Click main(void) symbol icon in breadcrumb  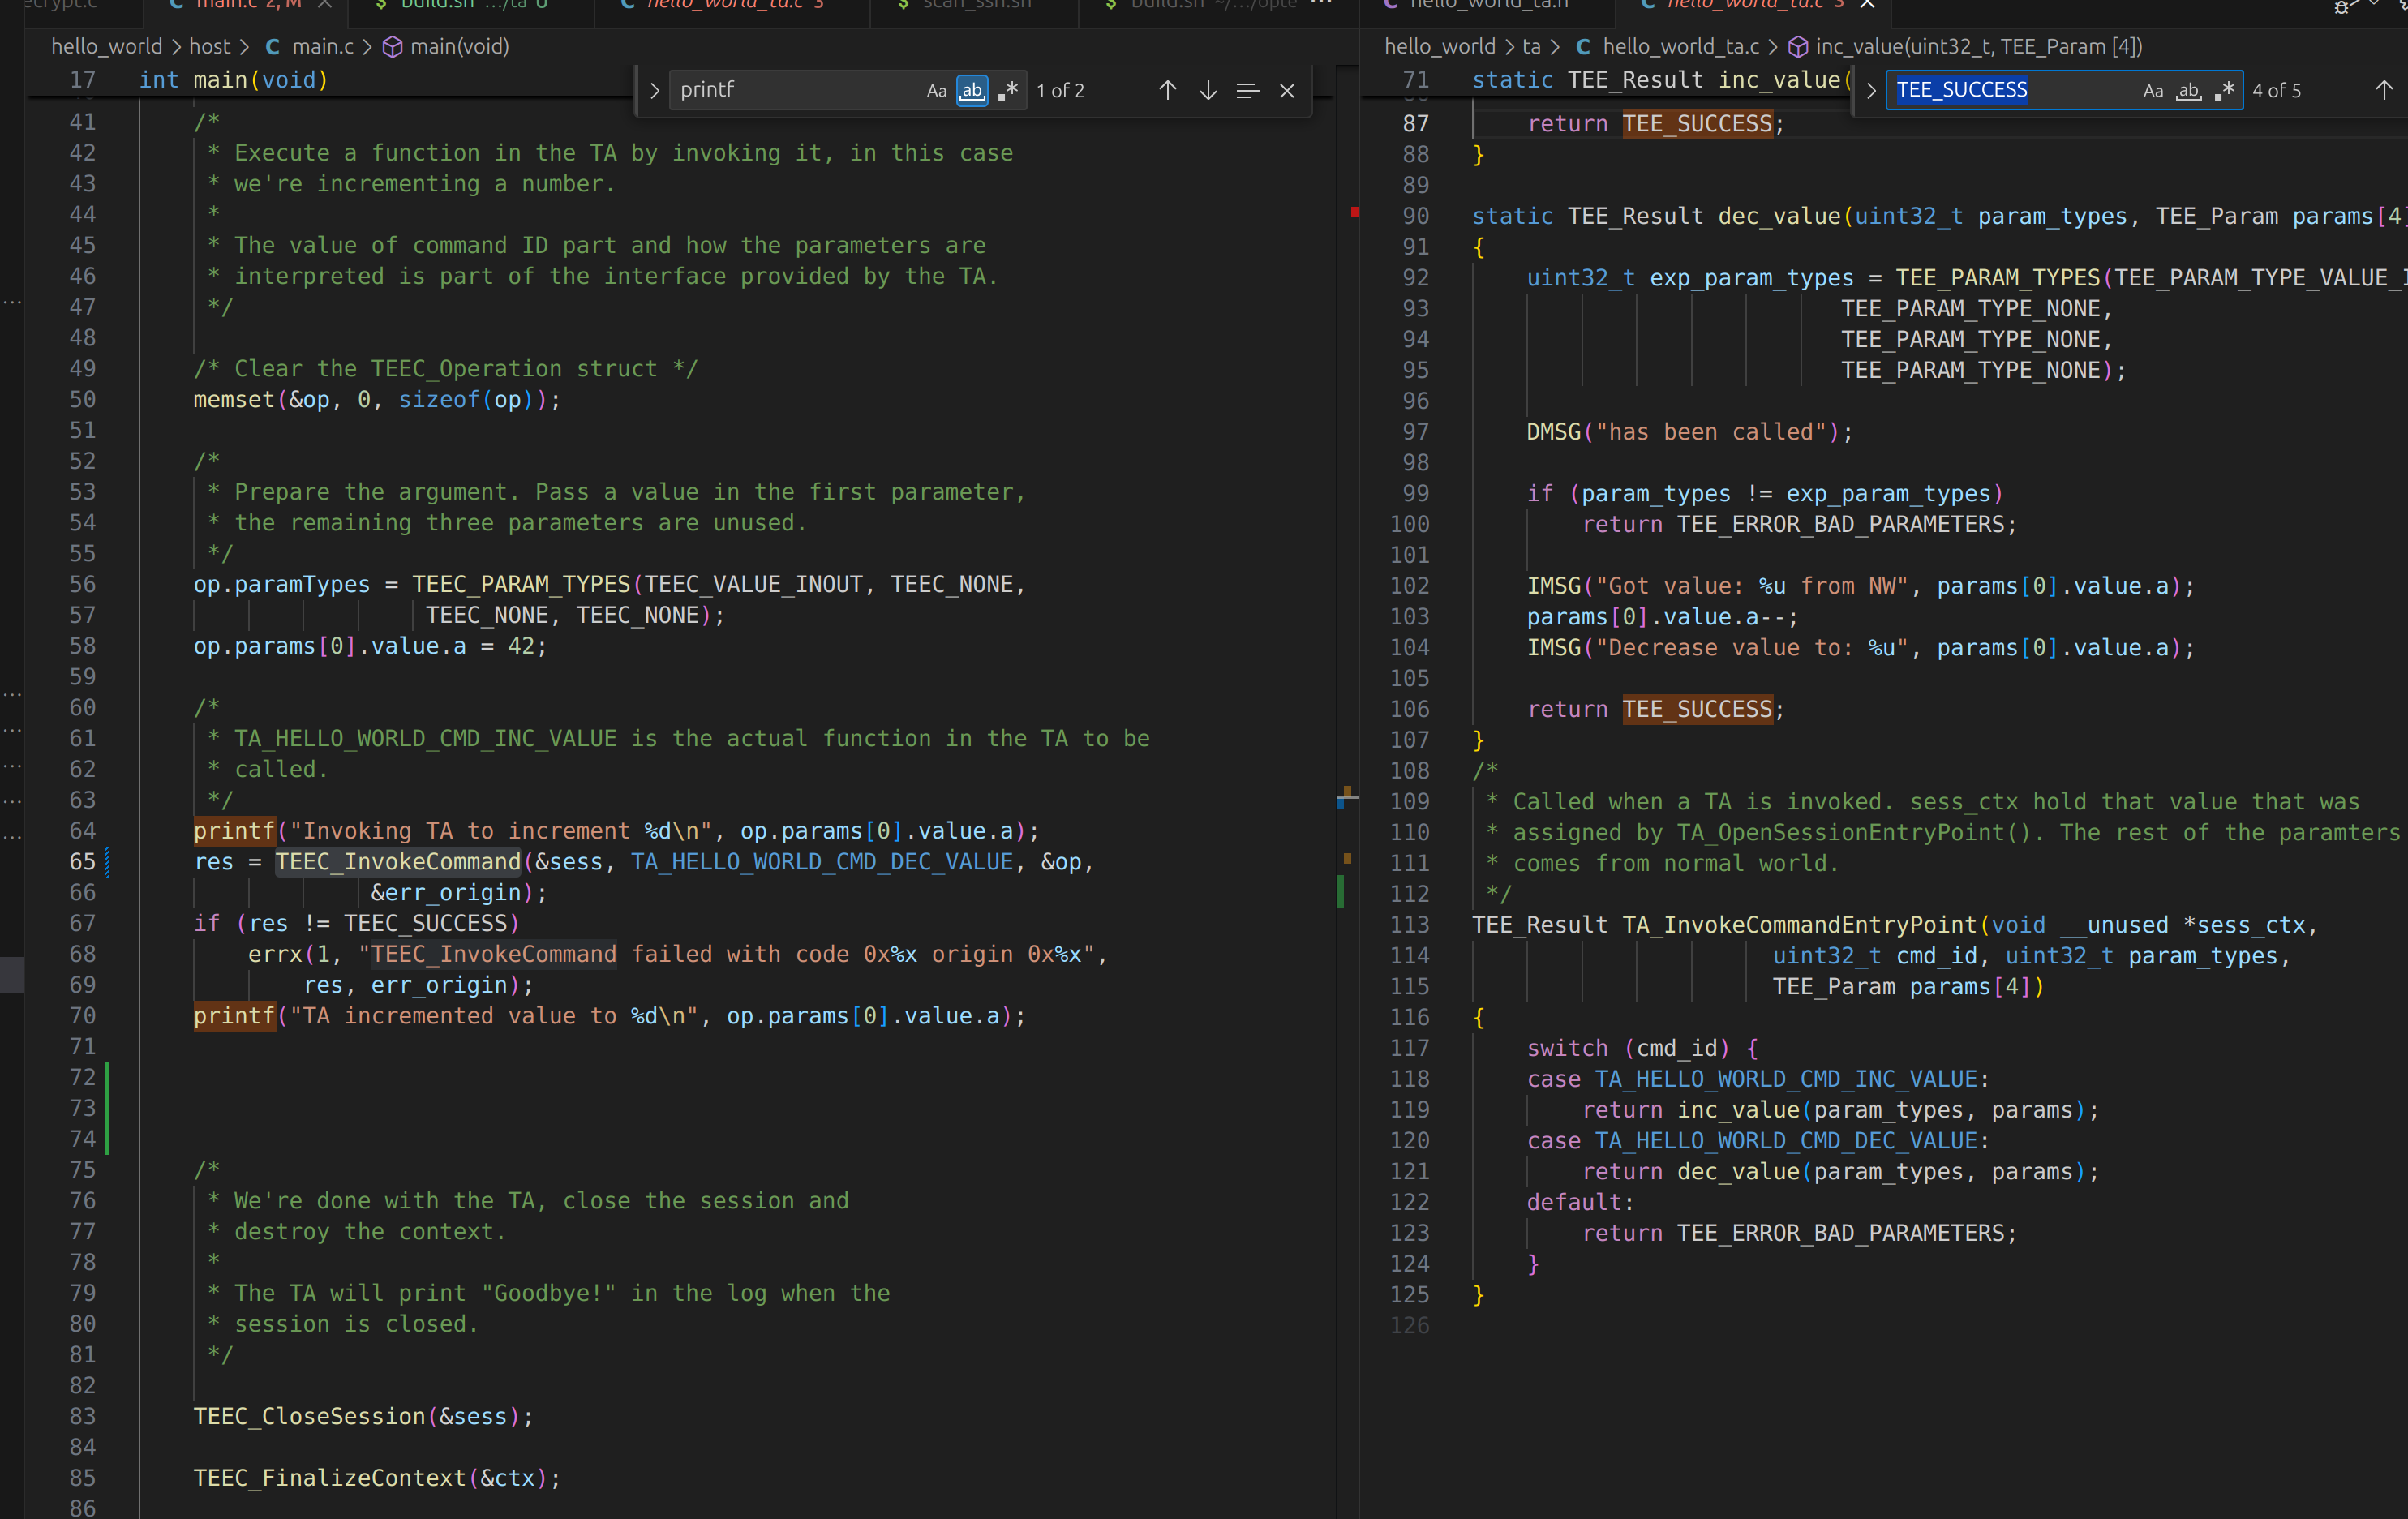393,47
